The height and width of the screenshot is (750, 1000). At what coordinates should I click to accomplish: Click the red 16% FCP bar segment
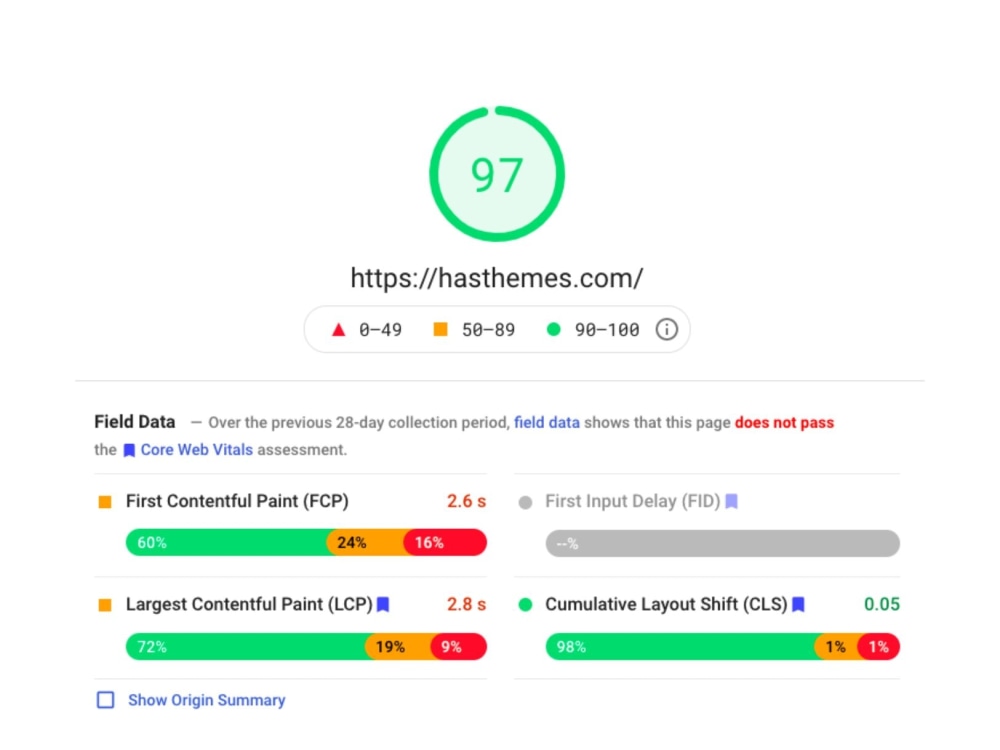[x=446, y=543]
